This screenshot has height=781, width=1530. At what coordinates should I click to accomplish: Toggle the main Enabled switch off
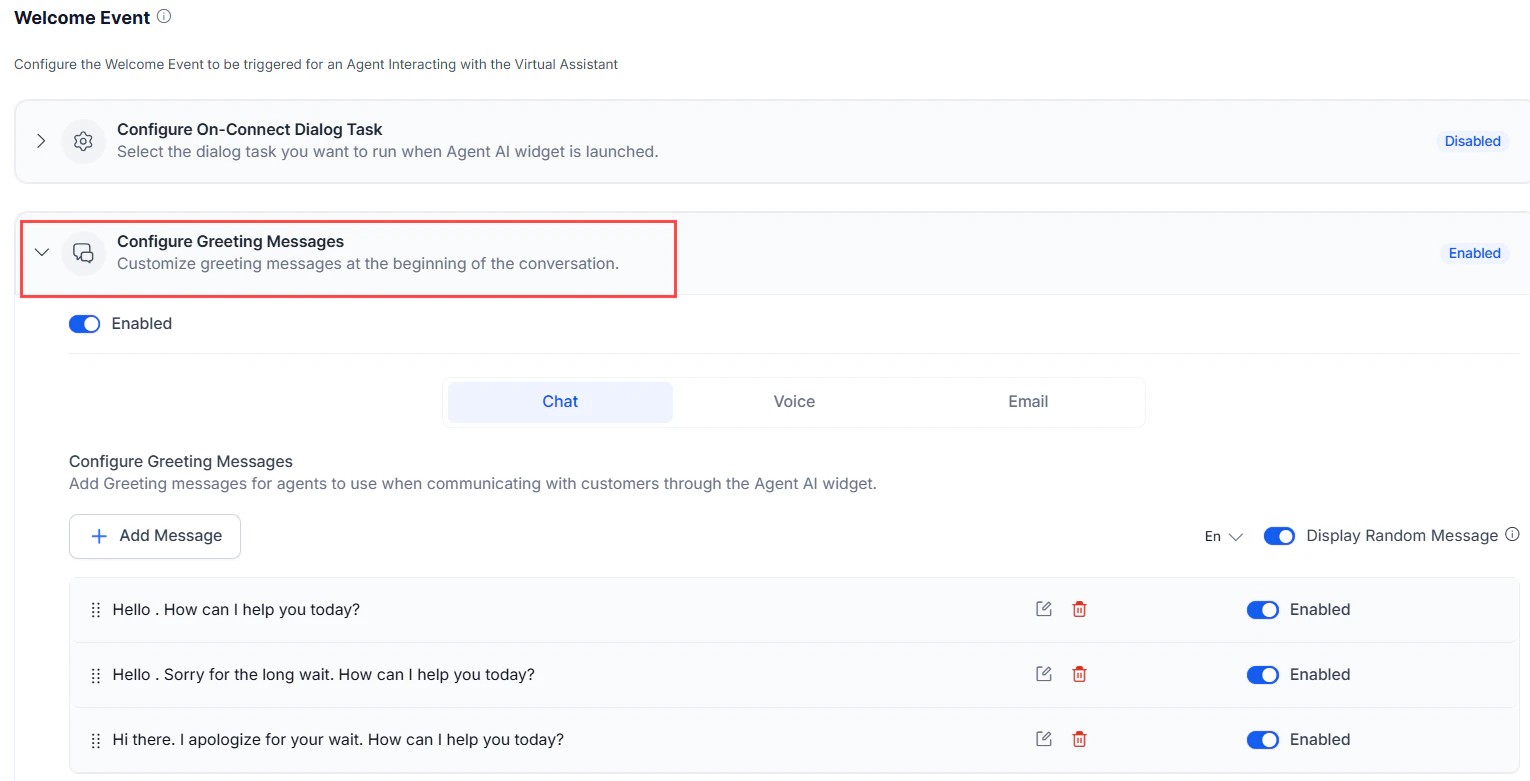84,323
